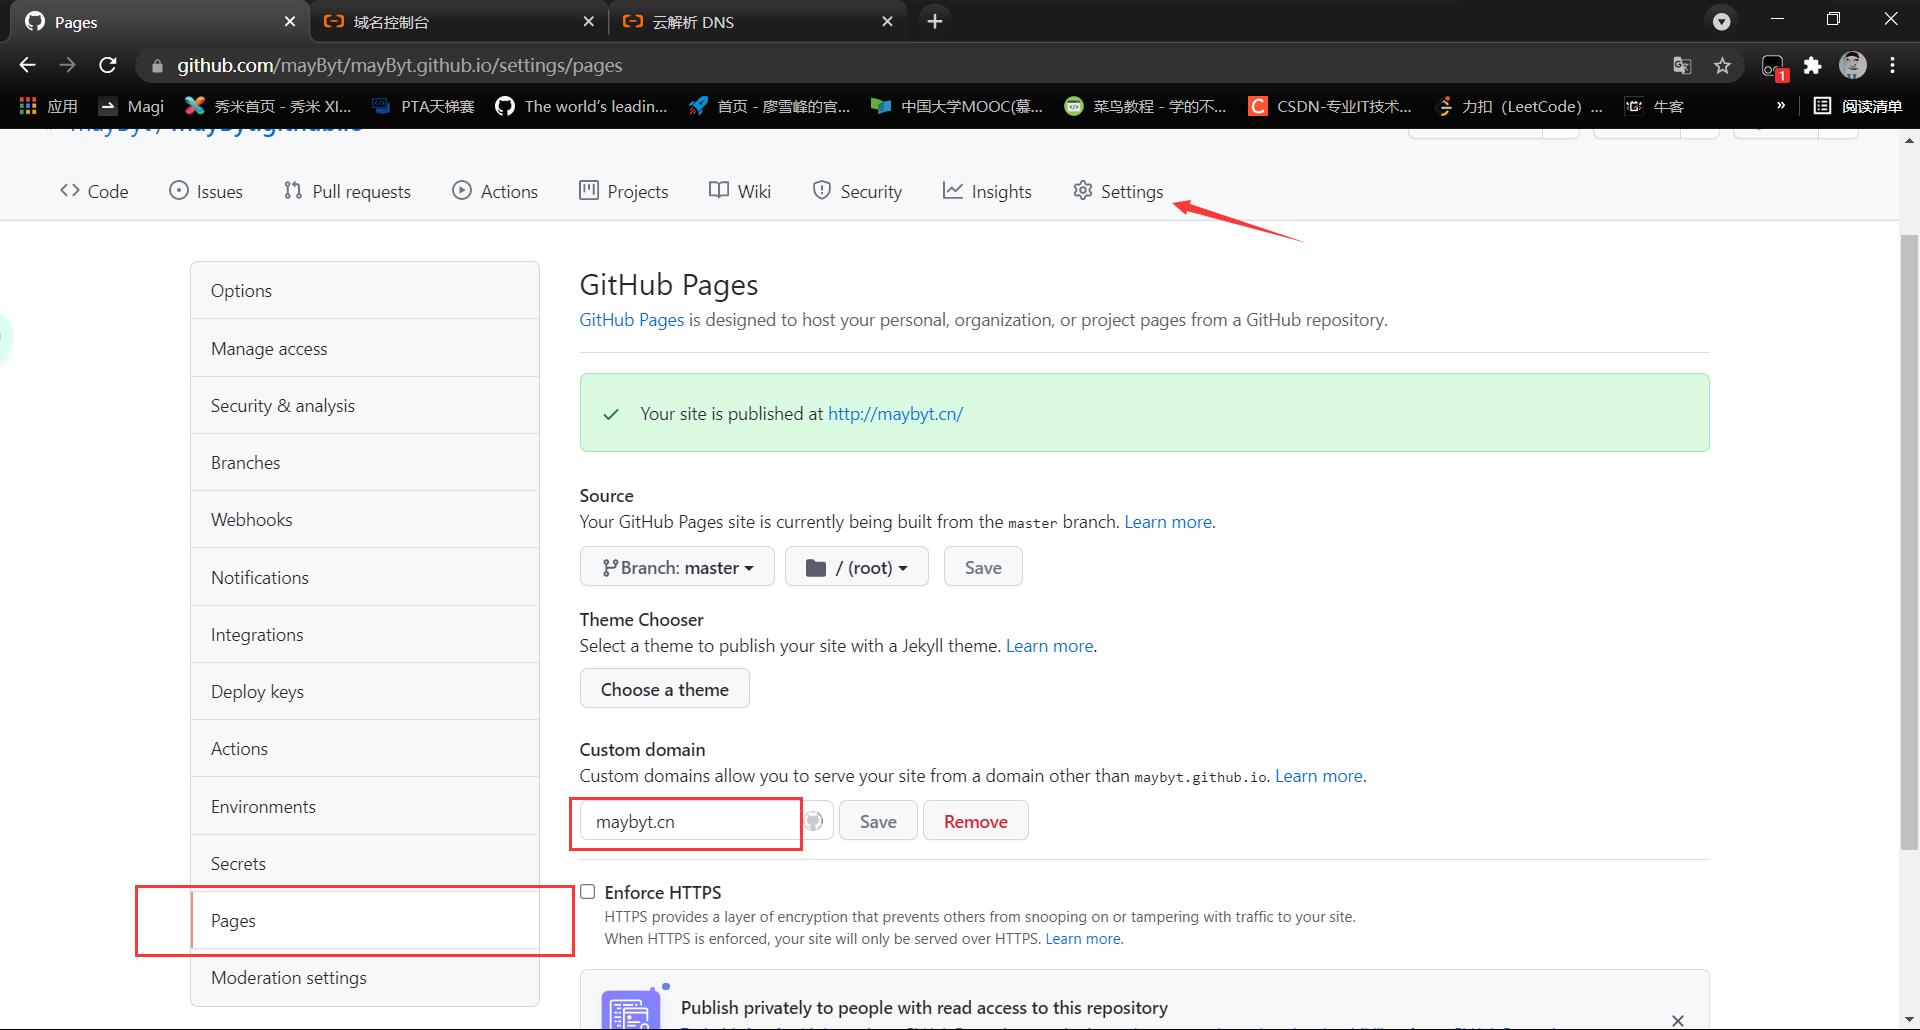
Task: Open the 阅读清单 reading list
Action: coord(1858,106)
